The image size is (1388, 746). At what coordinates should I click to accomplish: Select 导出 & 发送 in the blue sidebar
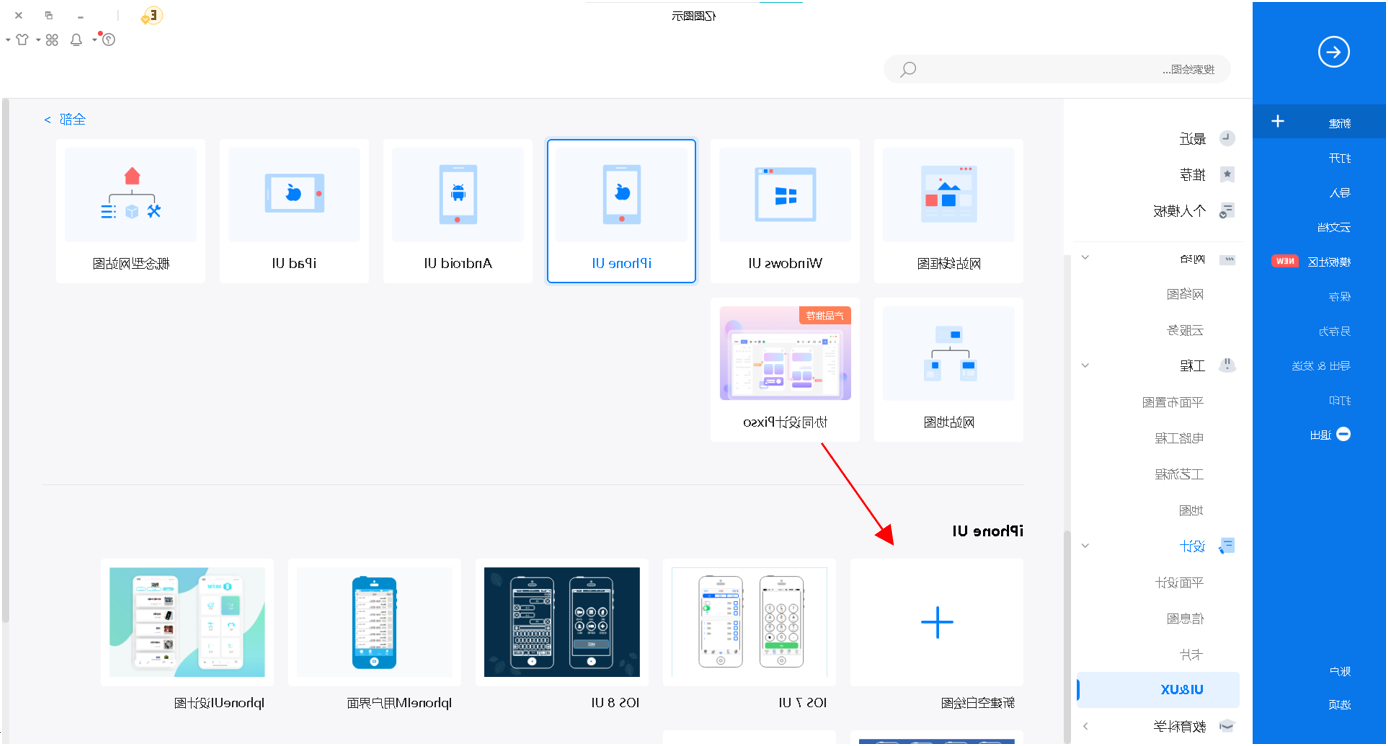[1321, 366]
